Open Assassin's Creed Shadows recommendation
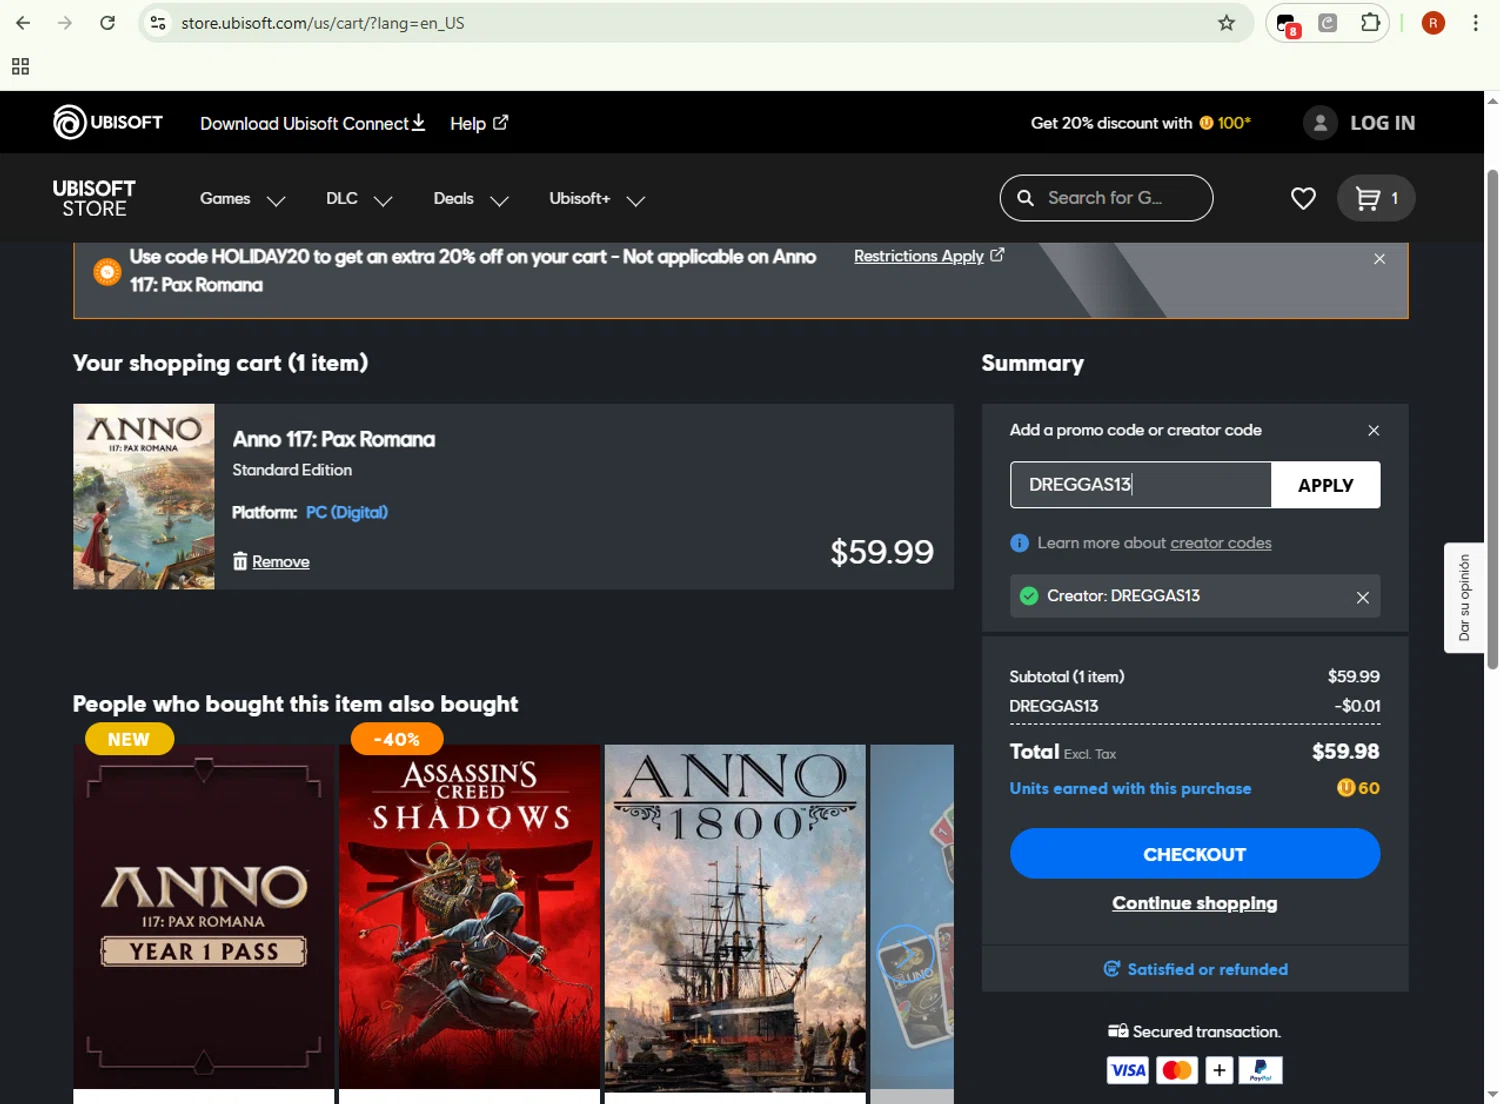1500x1104 pixels. (470, 916)
